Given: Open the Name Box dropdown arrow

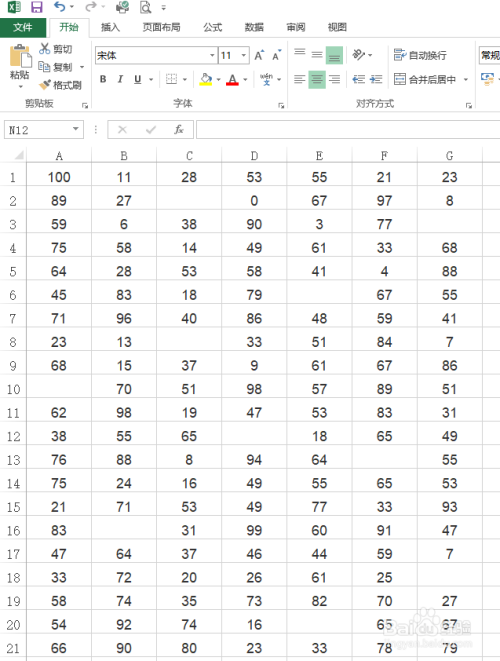Looking at the screenshot, I should pyautogui.click(x=76, y=129).
